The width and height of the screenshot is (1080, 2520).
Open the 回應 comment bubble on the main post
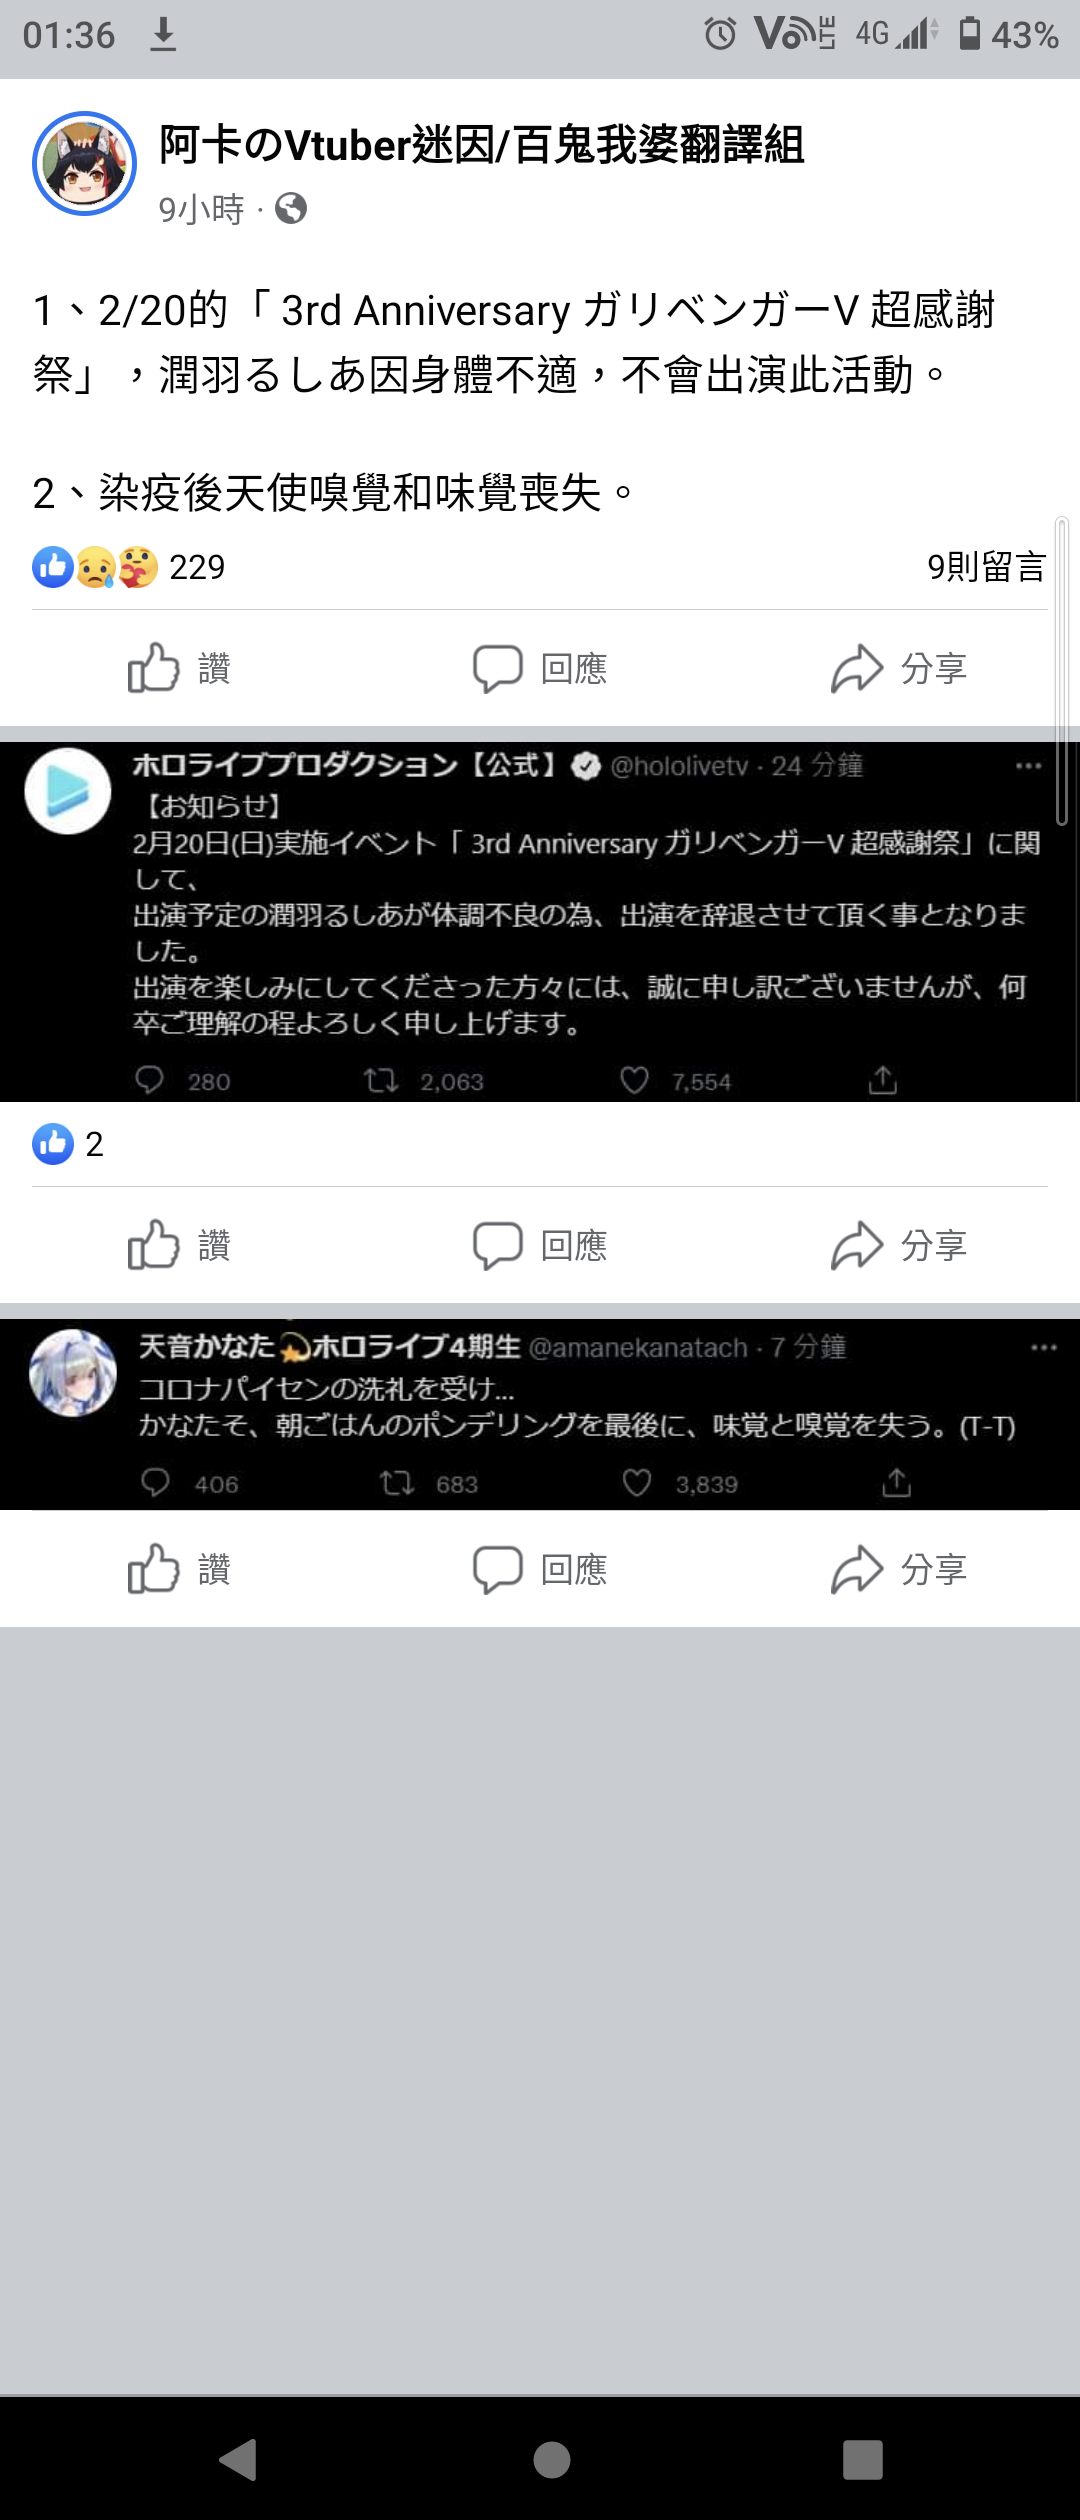point(540,668)
